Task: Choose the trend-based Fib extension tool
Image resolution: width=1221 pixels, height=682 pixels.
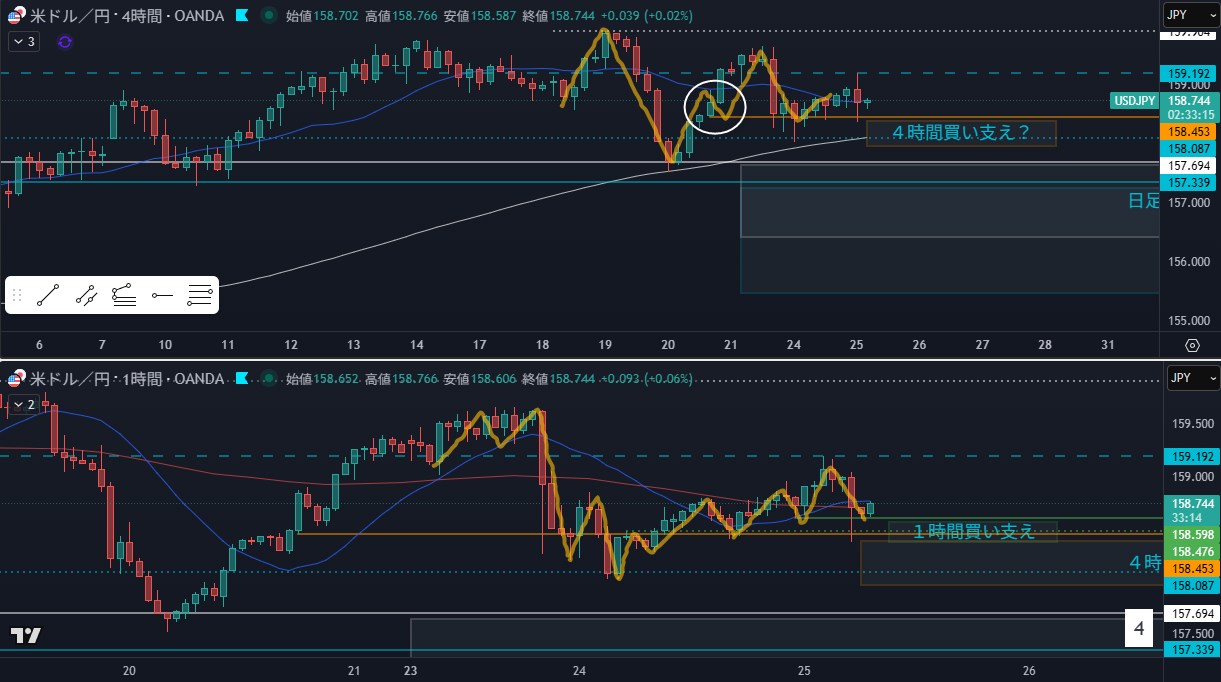Action: pos(124,295)
